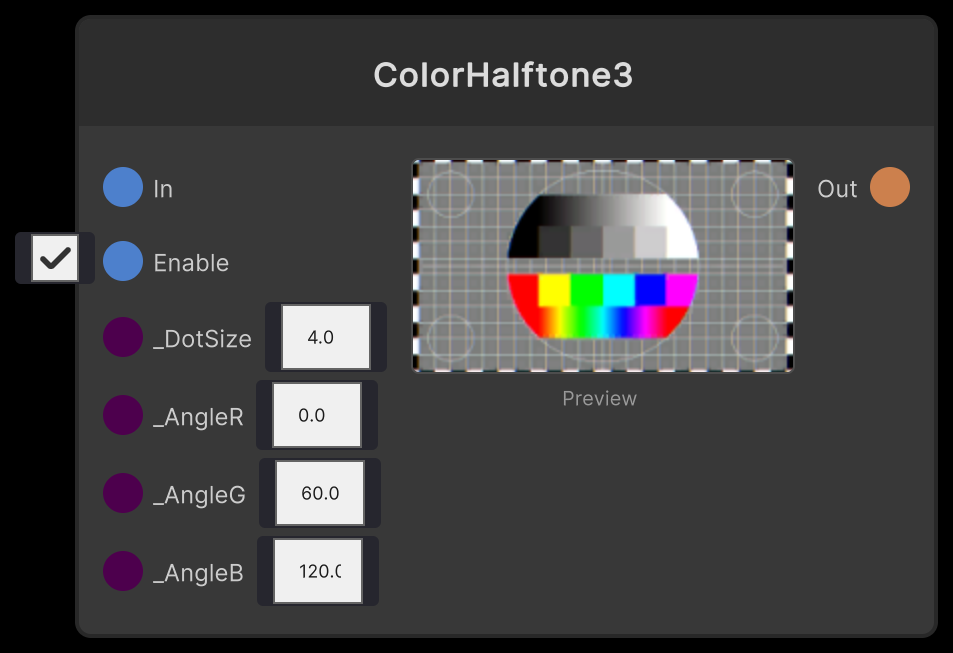The height and width of the screenshot is (653, 953).
Task: Click the purple _DotSize parameter port
Action: coord(122,338)
